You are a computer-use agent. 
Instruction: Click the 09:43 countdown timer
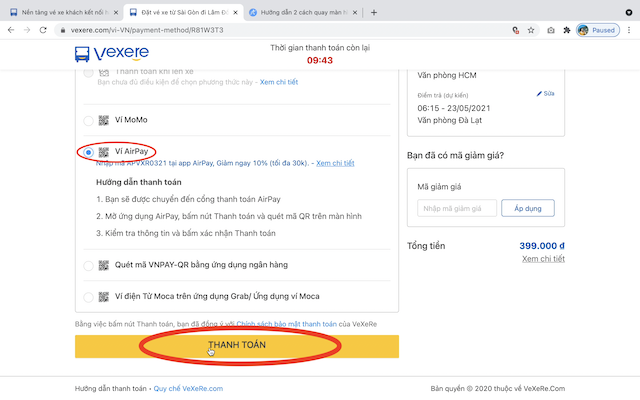[320, 60]
